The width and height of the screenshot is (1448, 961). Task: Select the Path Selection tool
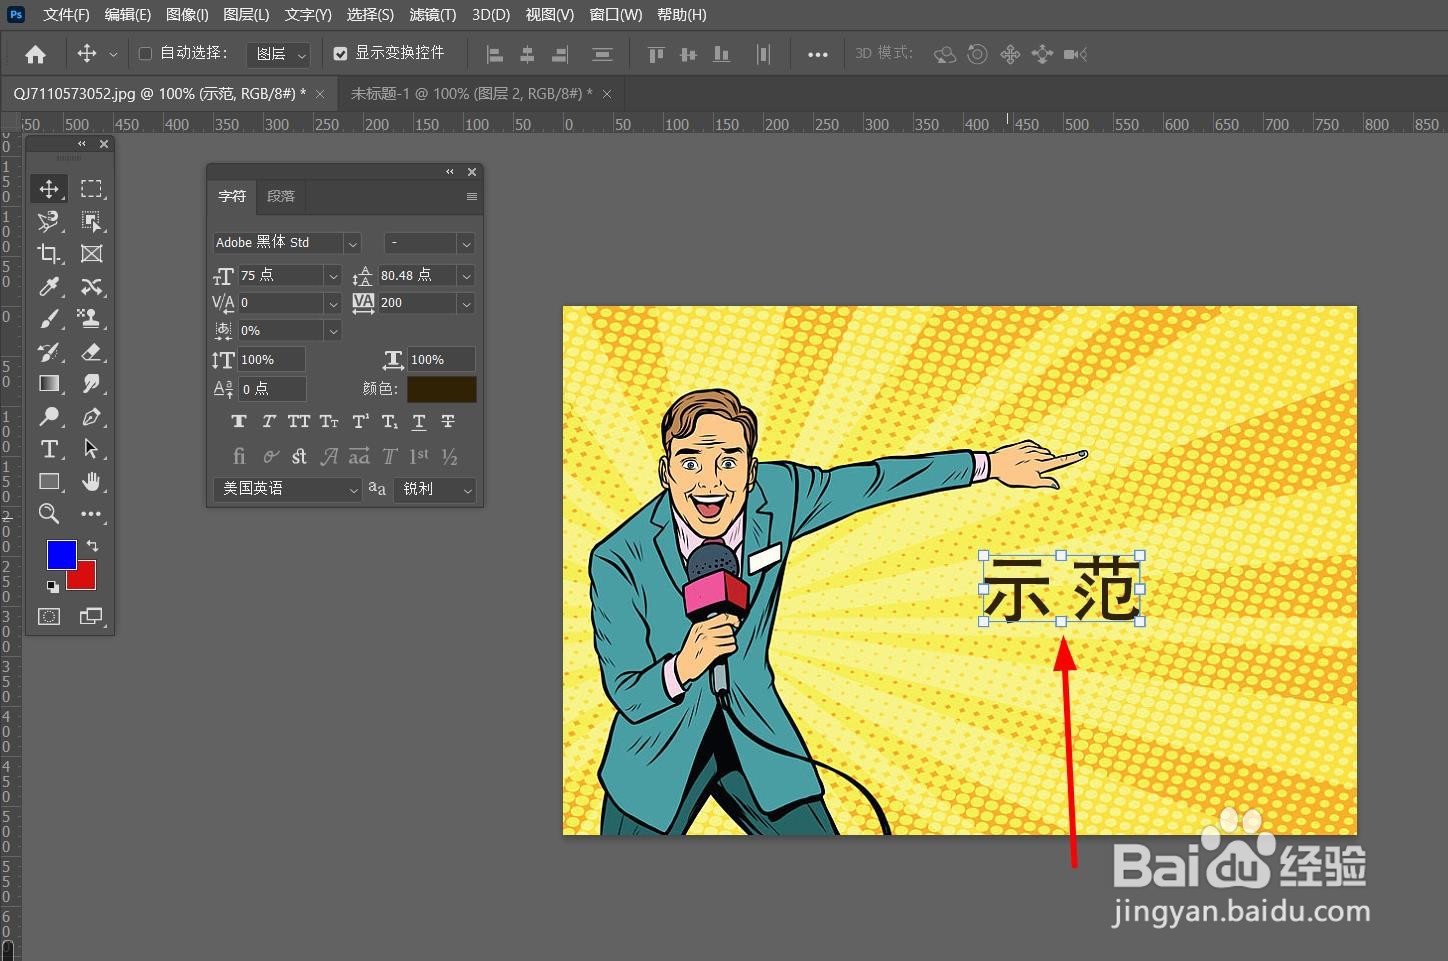click(x=91, y=449)
